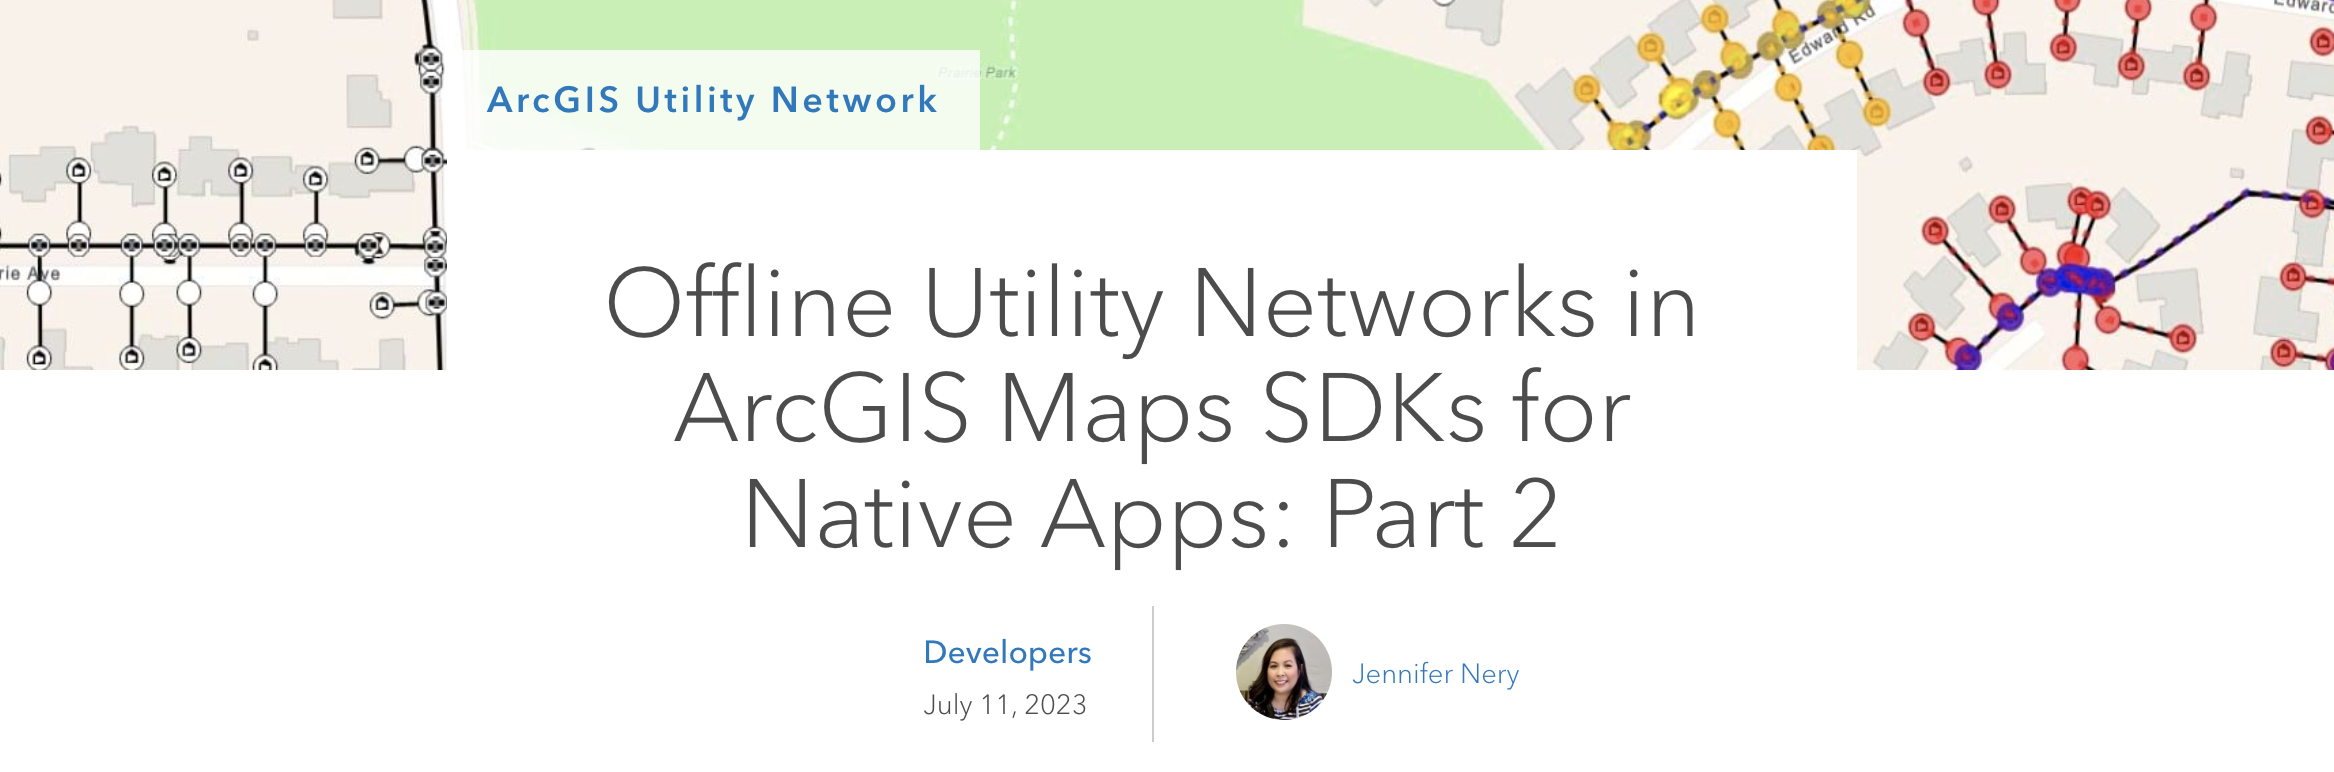Open the Developers category link
This screenshot has width=2334, height=772.
[1007, 653]
